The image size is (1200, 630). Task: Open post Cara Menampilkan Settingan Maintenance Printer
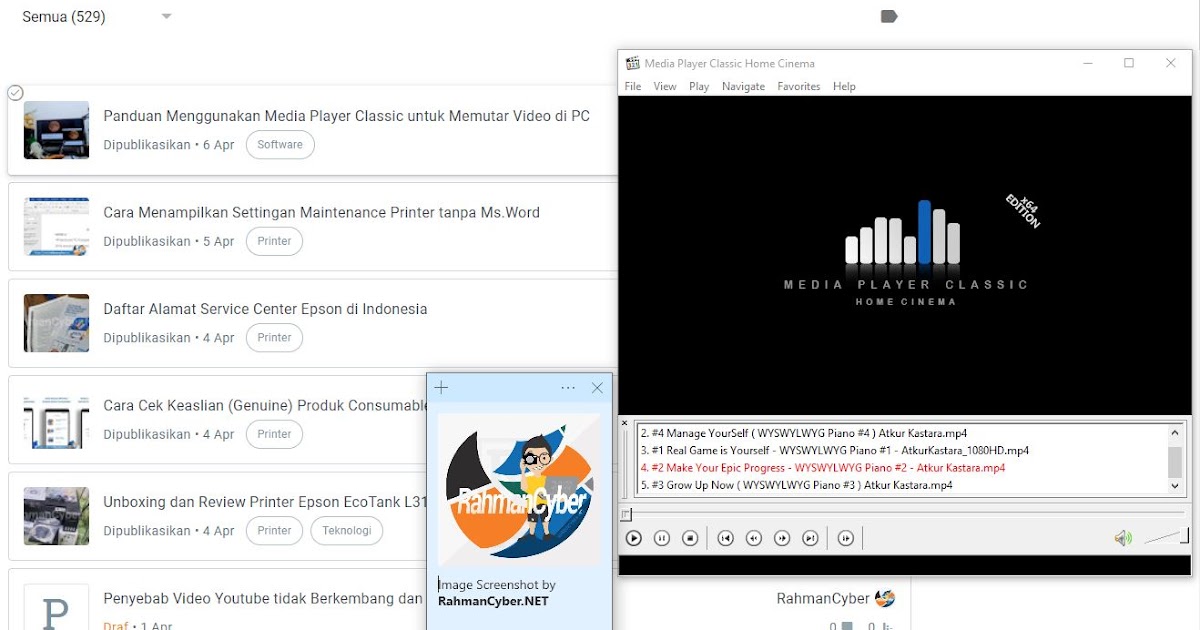(321, 212)
